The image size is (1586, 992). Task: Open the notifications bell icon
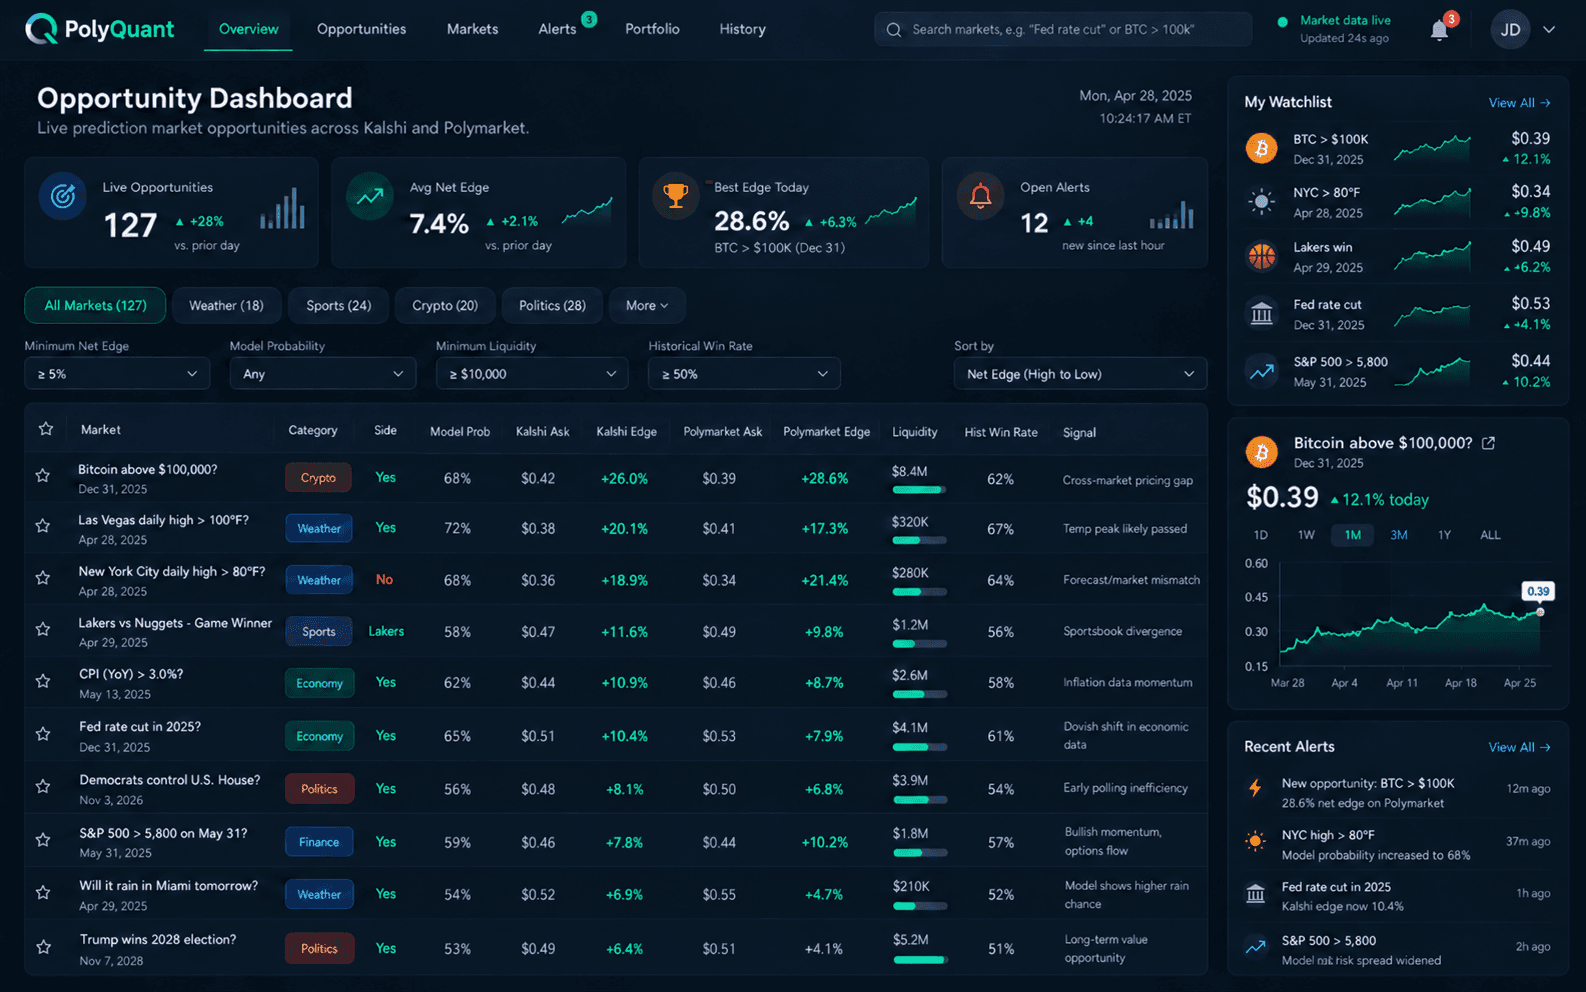[1439, 30]
